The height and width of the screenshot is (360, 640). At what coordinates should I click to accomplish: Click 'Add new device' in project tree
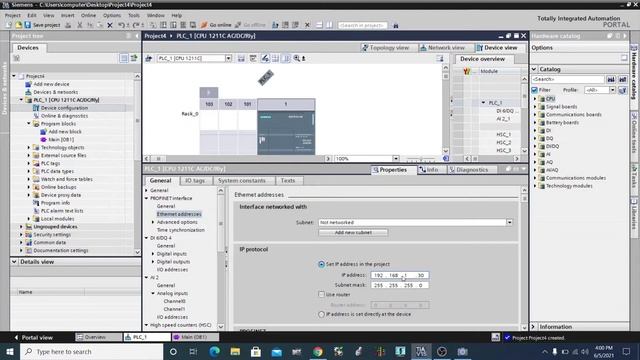point(51,84)
